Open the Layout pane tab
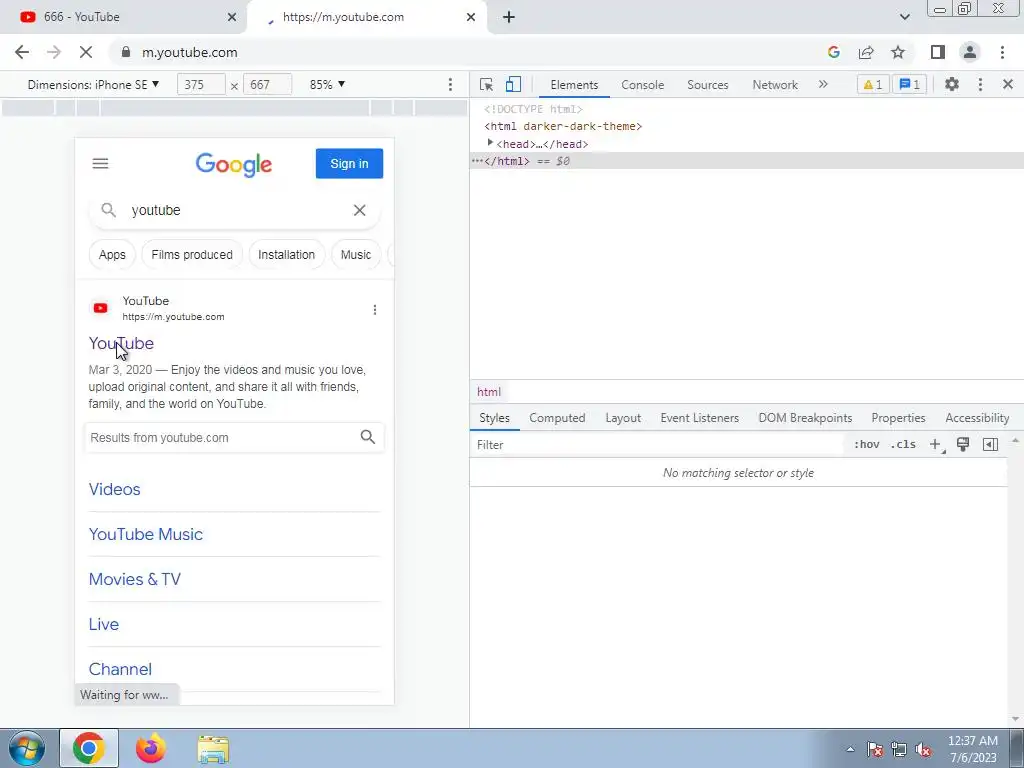The height and width of the screenshot is (768, 1024). pos(623,418)
